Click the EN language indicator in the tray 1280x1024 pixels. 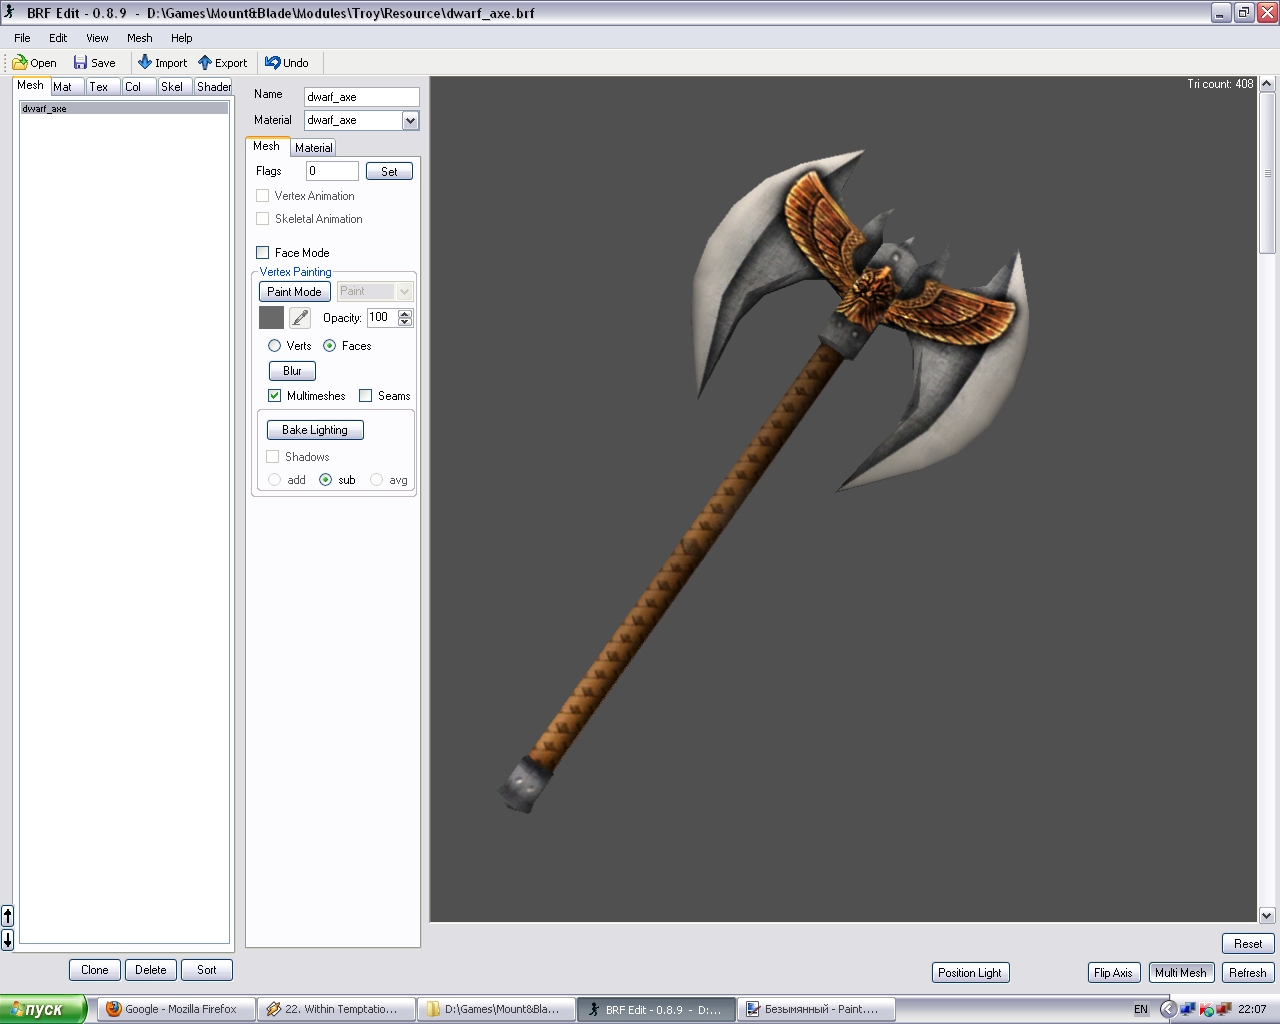(x=1141, y=1009)
